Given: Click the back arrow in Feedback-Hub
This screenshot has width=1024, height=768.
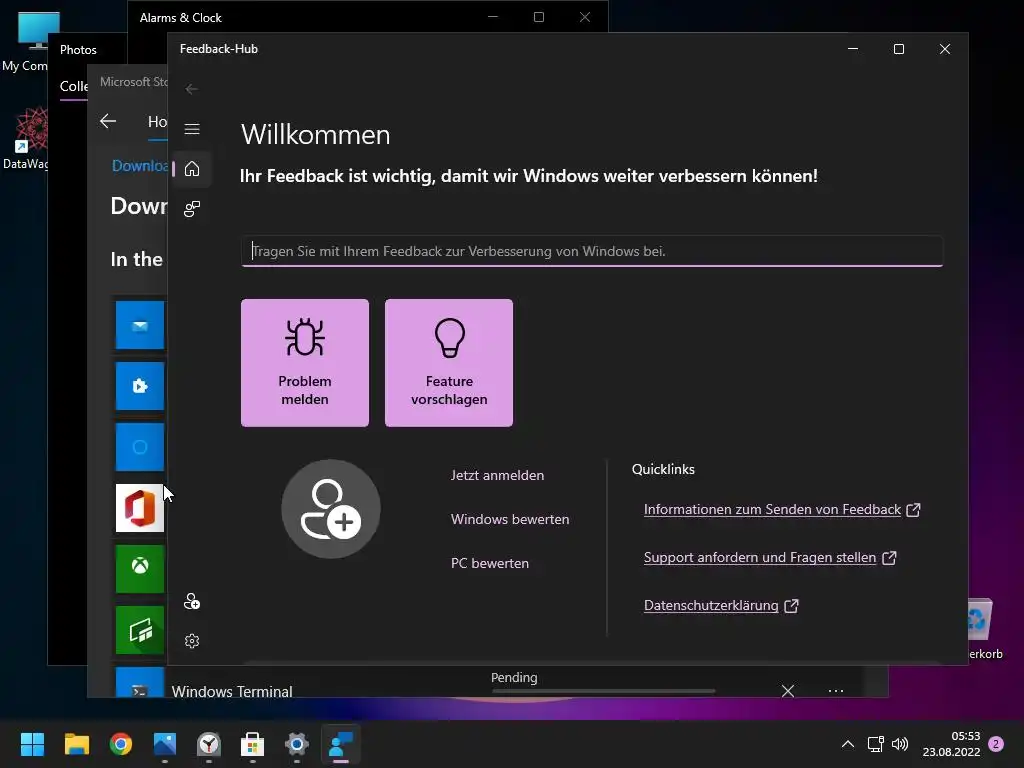Looking at the screenshot, I should (191, 89).
